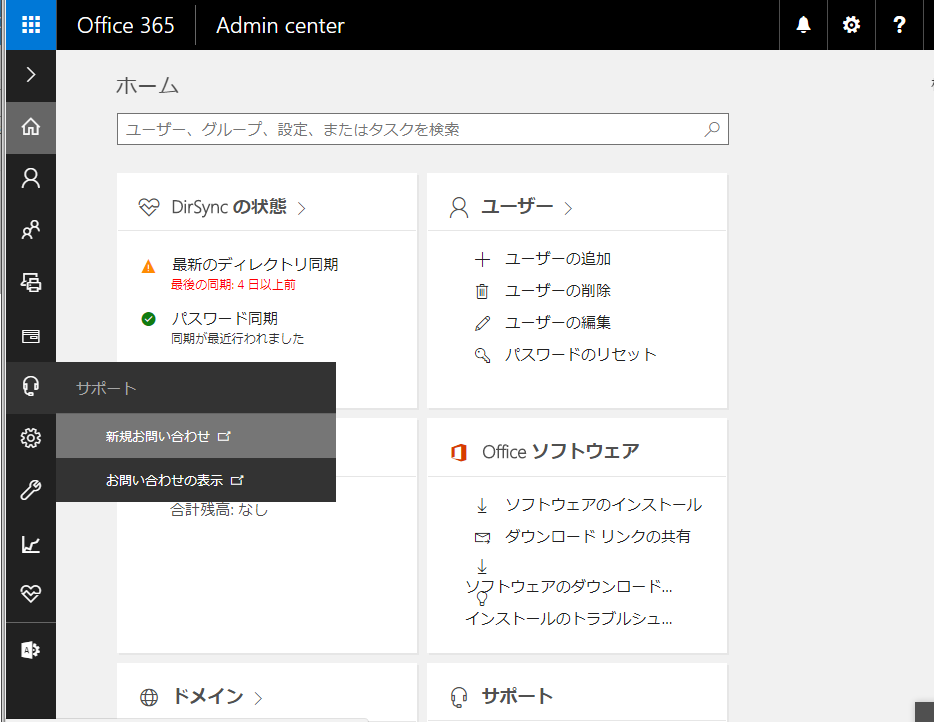This screenshot has width=934, height=722.
Task: Select 新規お問い合わせ from support flyout
Action: click(x=196, y=437)
